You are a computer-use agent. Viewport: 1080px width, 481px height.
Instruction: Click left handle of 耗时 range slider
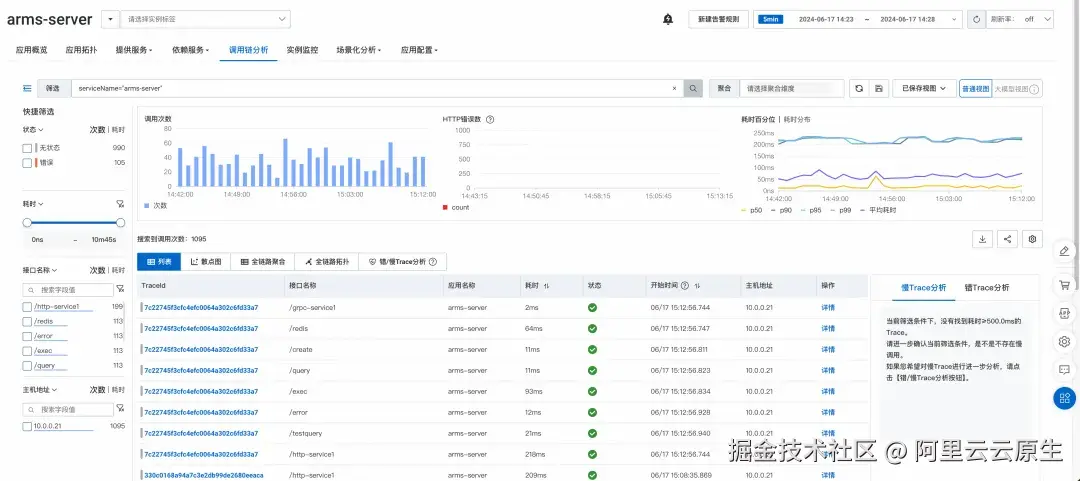(x=28, y=223)
